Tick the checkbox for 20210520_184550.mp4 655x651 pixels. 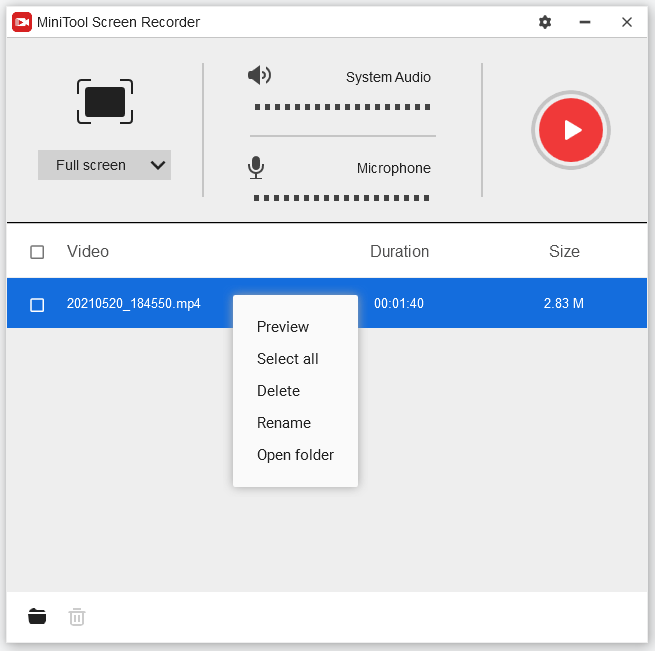(x=37, y=305)
